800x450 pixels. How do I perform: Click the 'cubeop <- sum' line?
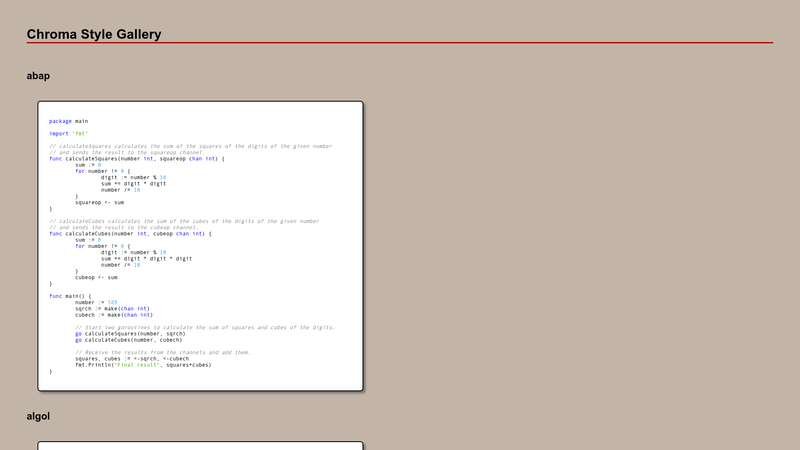coord(96,278)
